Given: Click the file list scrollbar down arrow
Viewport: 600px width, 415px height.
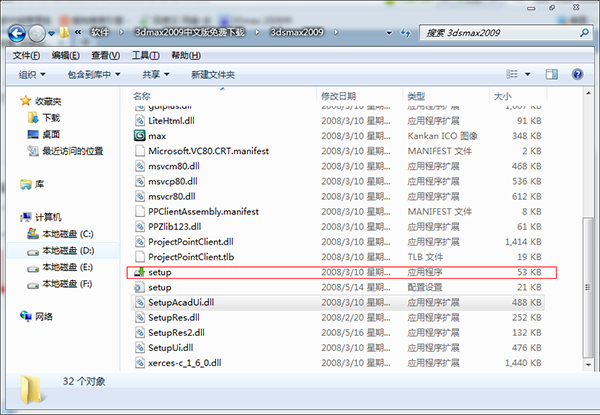Looking at the screenshot, I should (588, 365).
